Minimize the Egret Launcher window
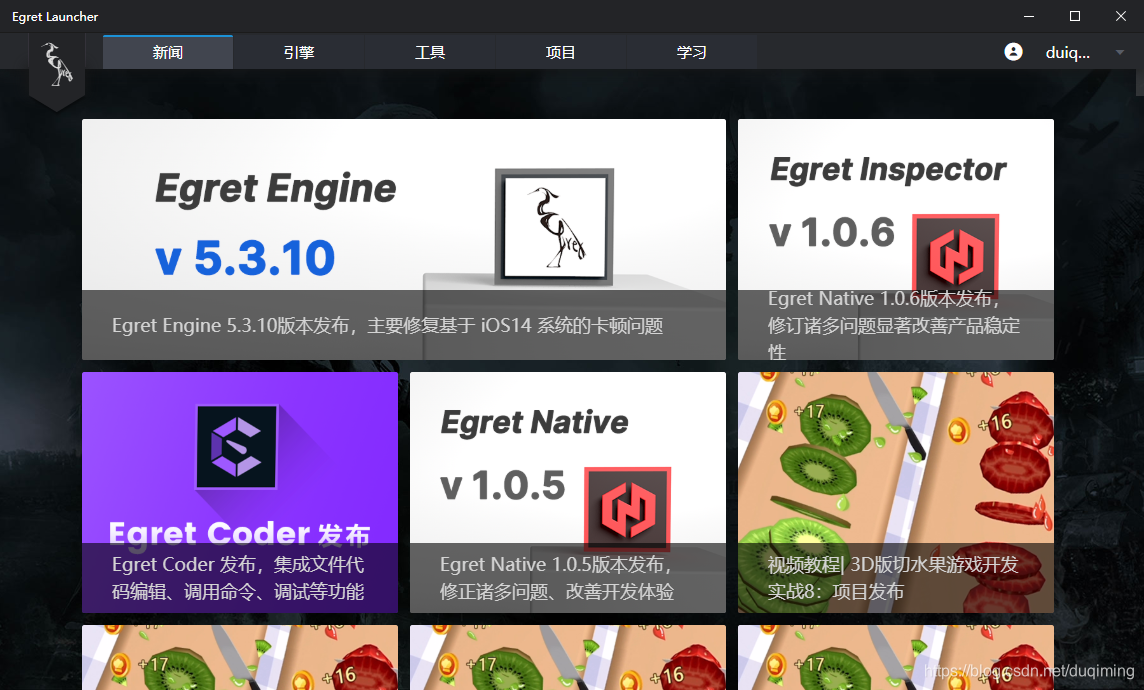 point(1029,16)
